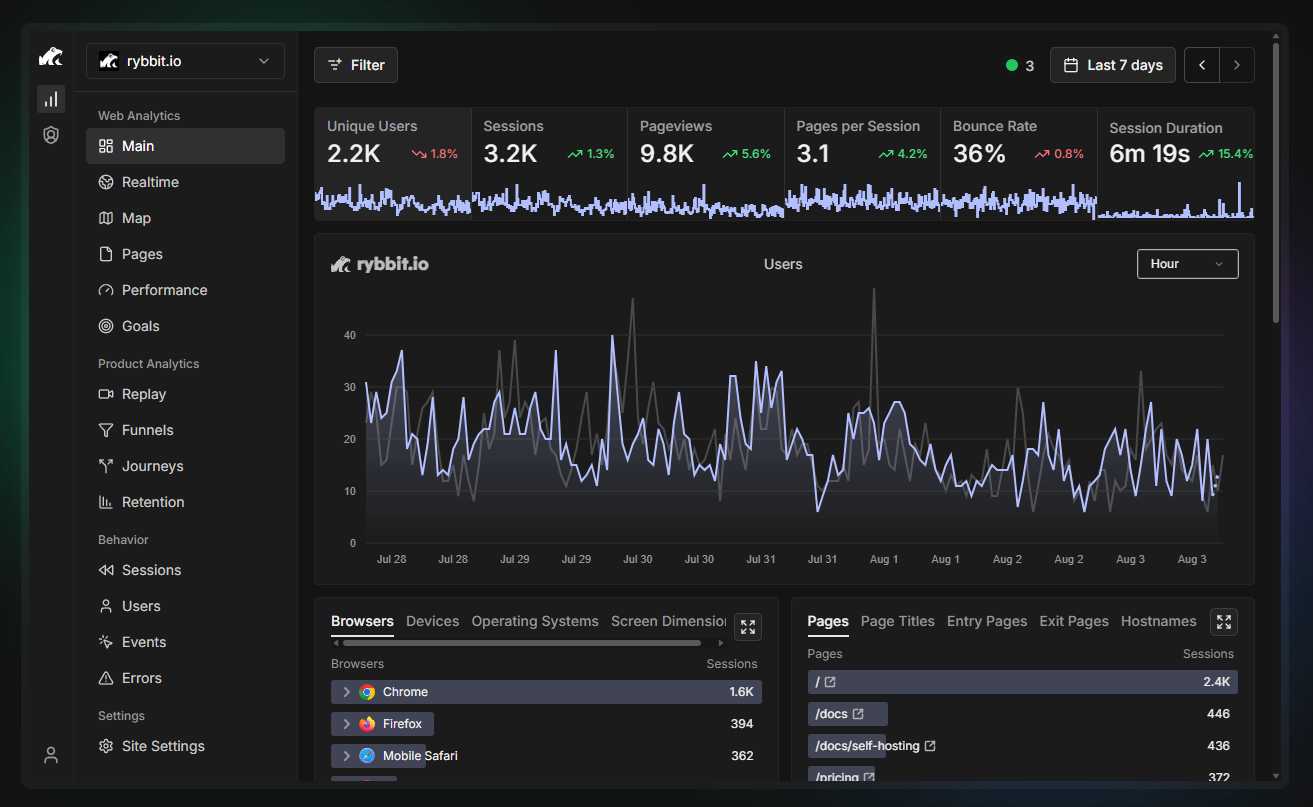Click the Filter button
The height and width of the screenshot is (807, 1313).
point(356,65)
